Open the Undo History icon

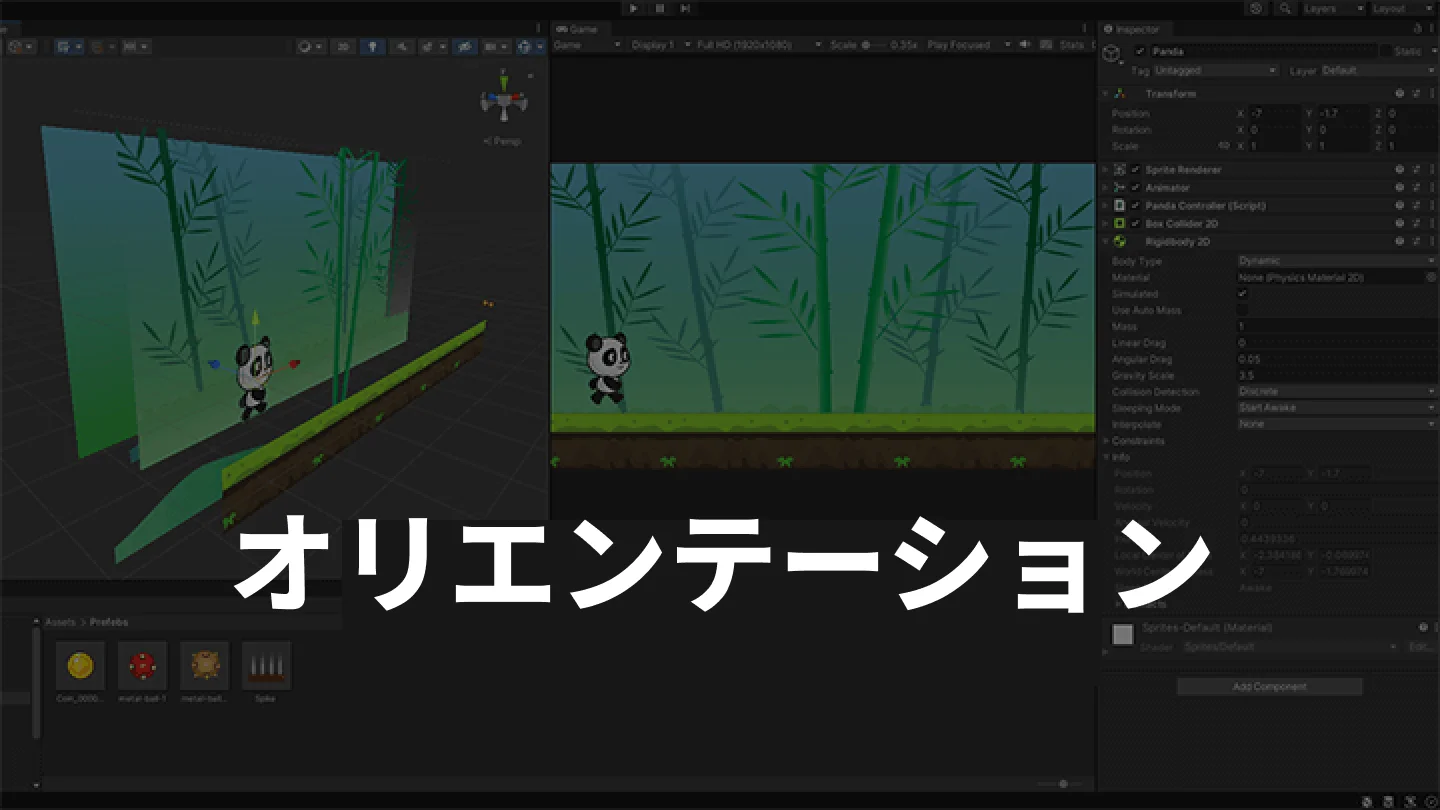tap(1257, 8)
